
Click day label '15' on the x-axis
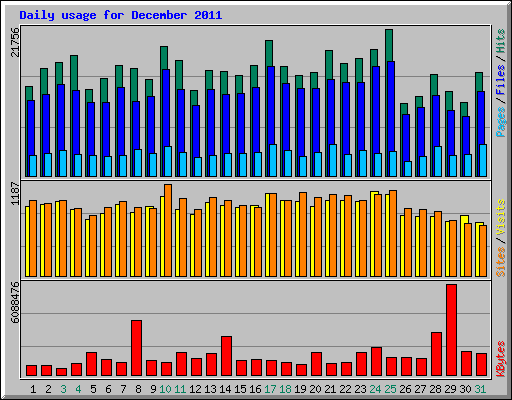tap(240, 389)
